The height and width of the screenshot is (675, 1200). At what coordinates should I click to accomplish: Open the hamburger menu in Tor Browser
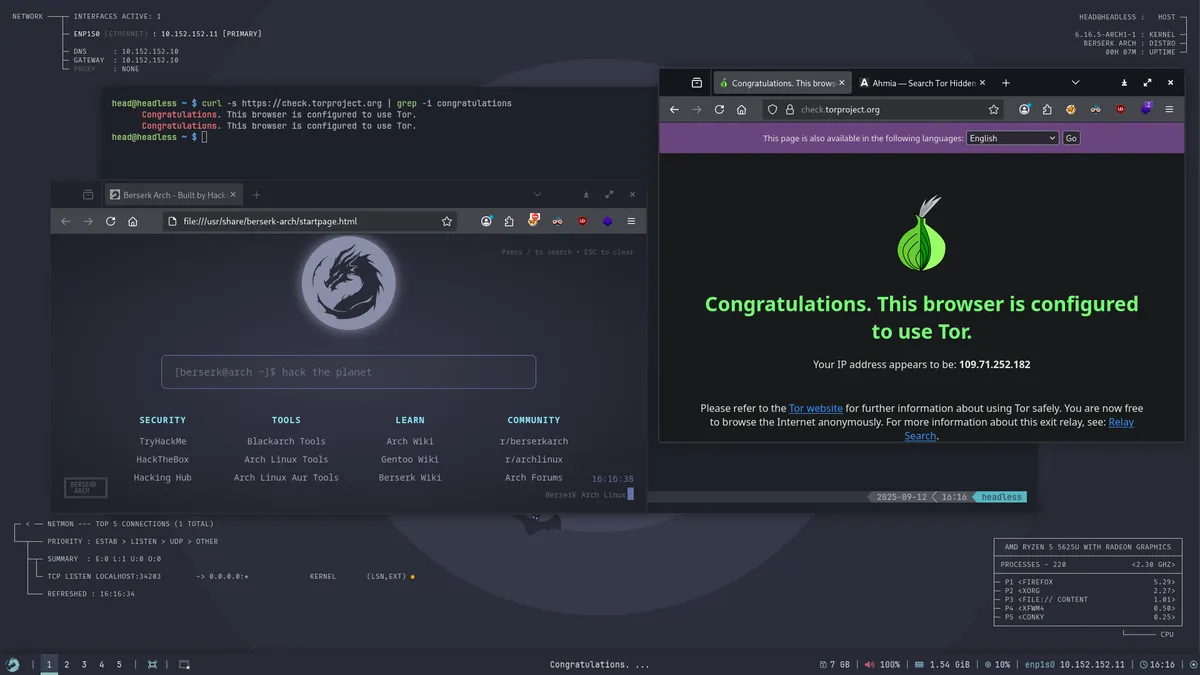(1169, 109)
